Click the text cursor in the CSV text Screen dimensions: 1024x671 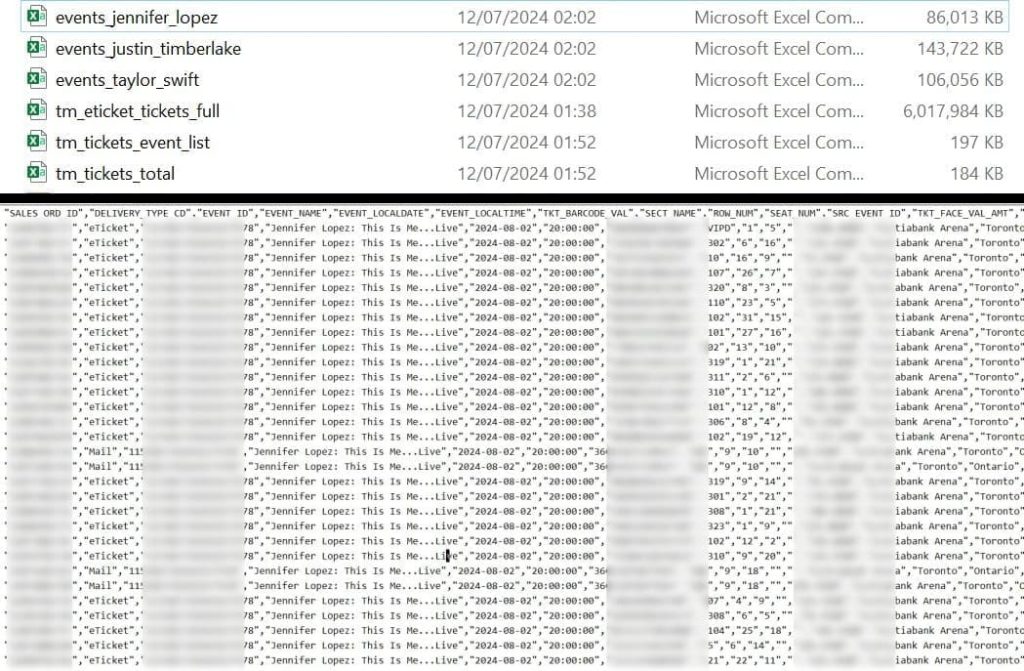[448, 556]
